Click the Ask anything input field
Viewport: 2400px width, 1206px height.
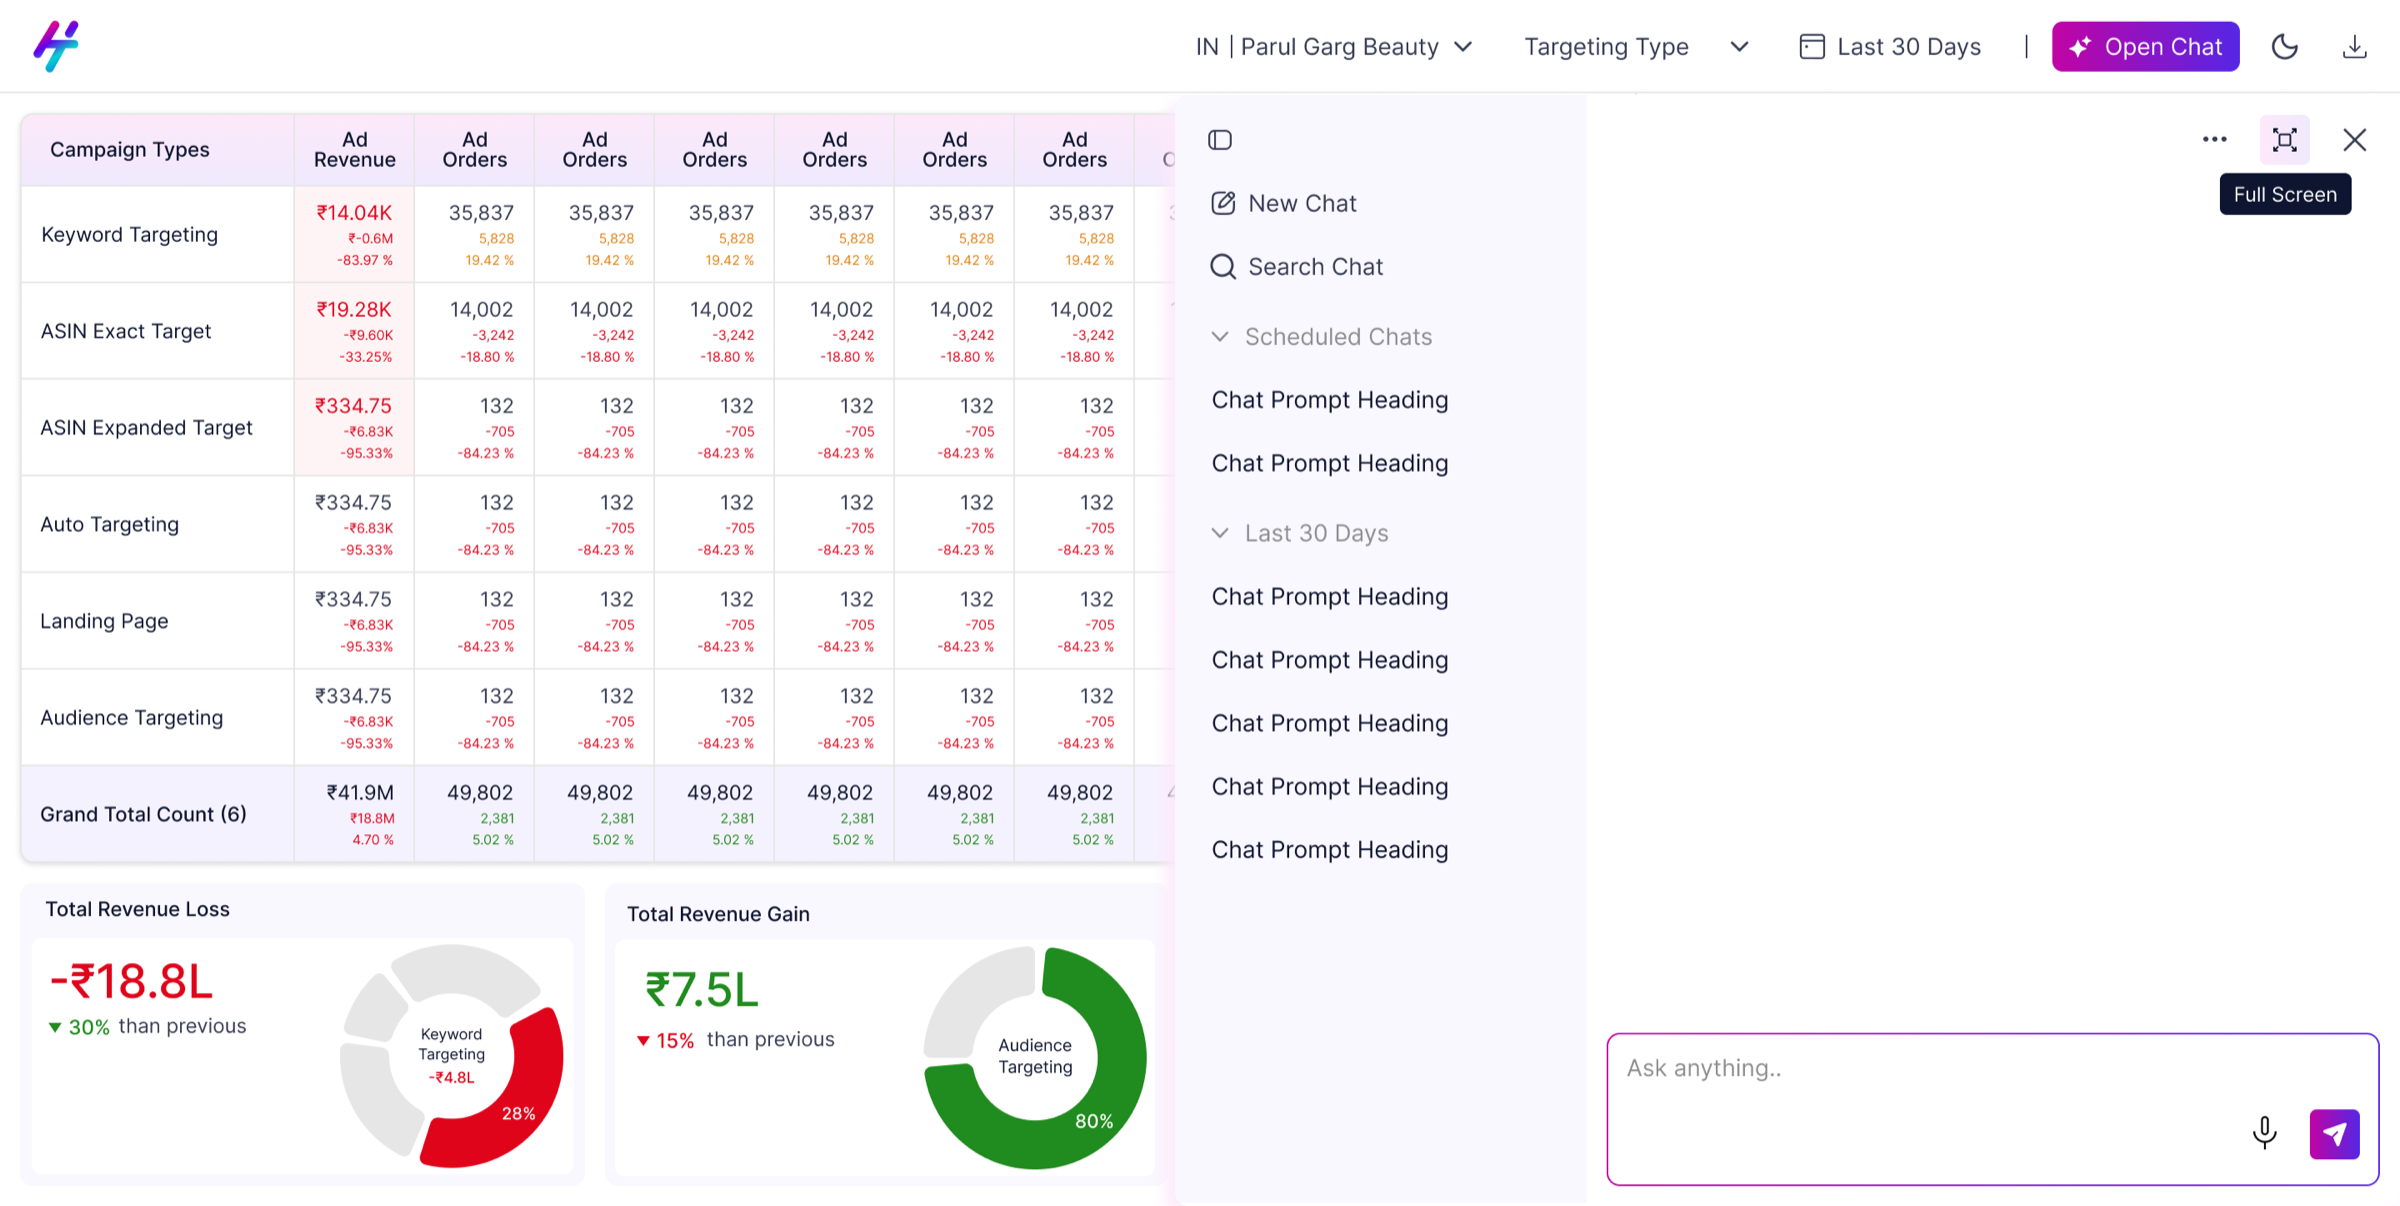pos(1992,1109)
